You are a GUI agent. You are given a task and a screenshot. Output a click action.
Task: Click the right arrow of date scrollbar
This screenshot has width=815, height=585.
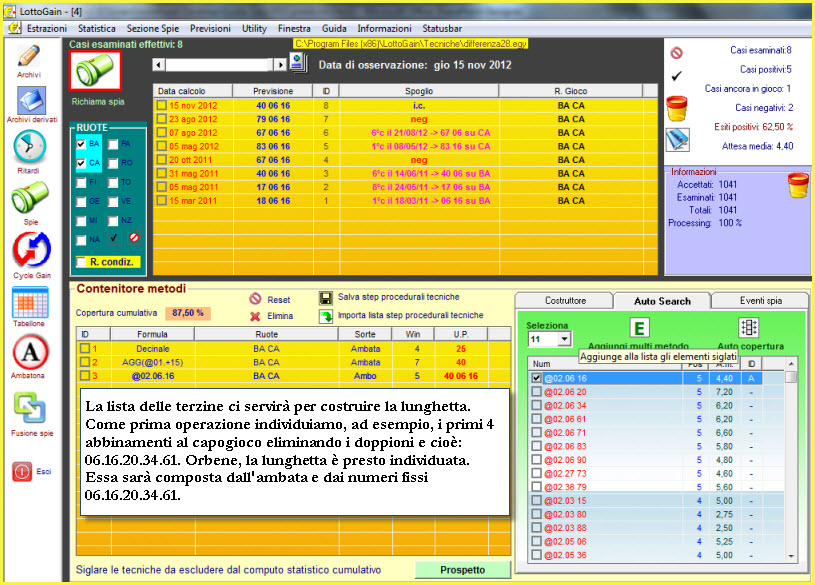click(280, 64)
